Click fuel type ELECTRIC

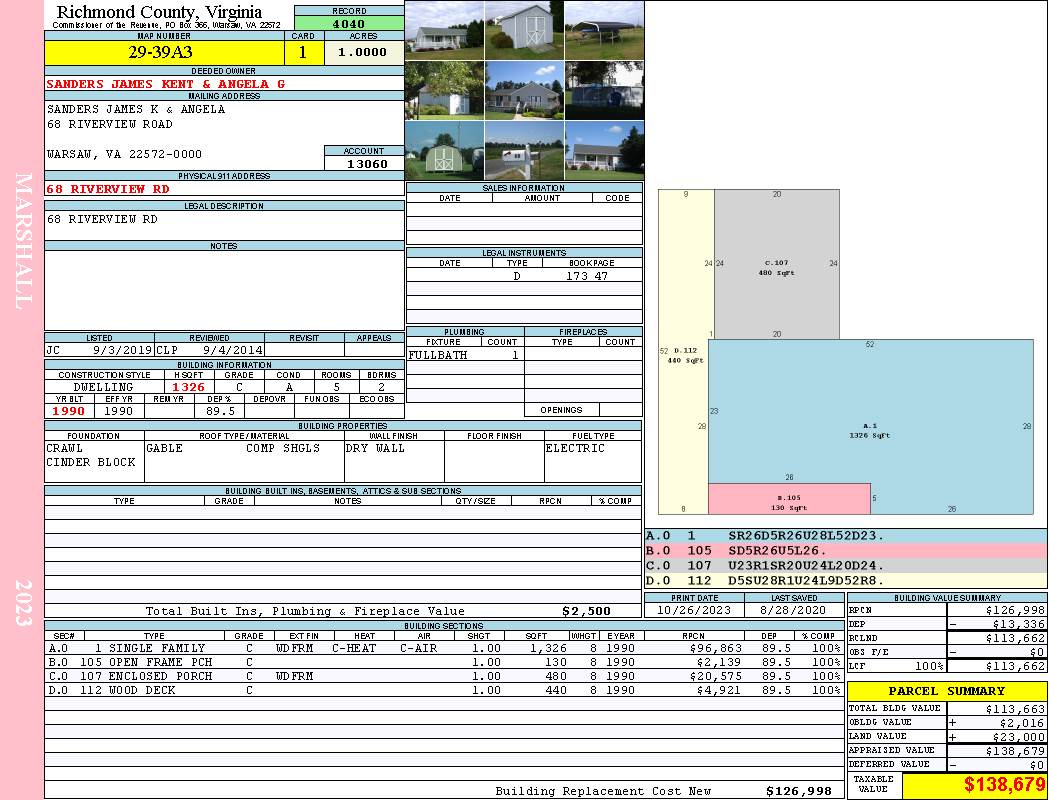pyautogui.click(x=575, y=448)
